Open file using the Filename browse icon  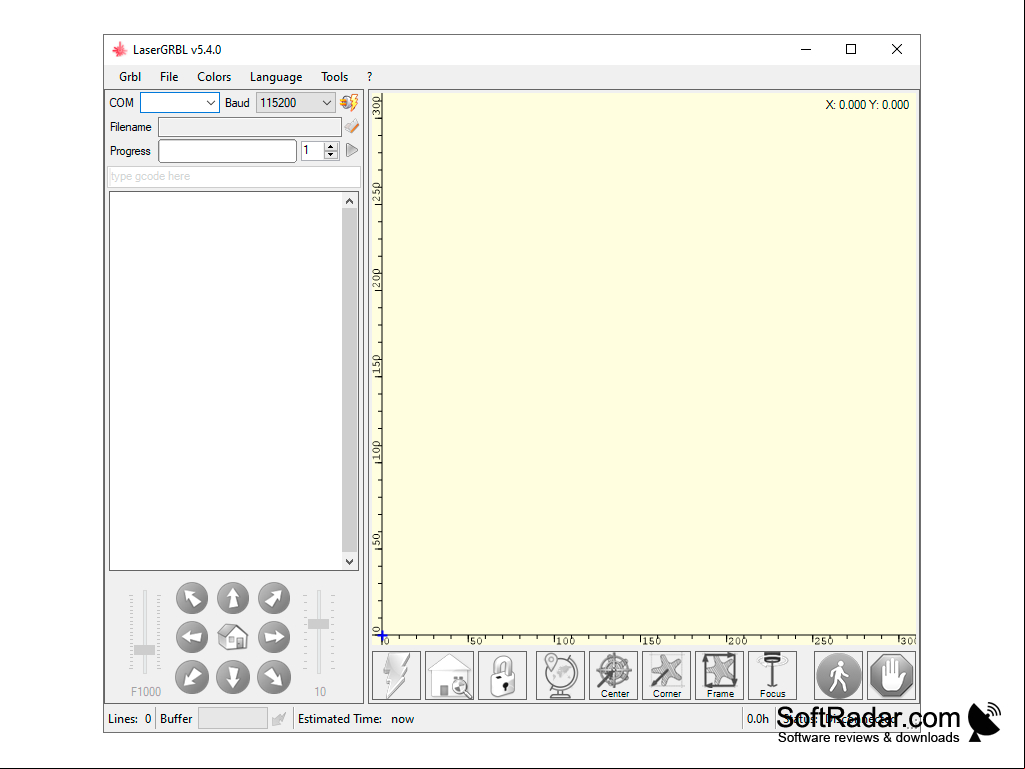[x=352, y=126]
